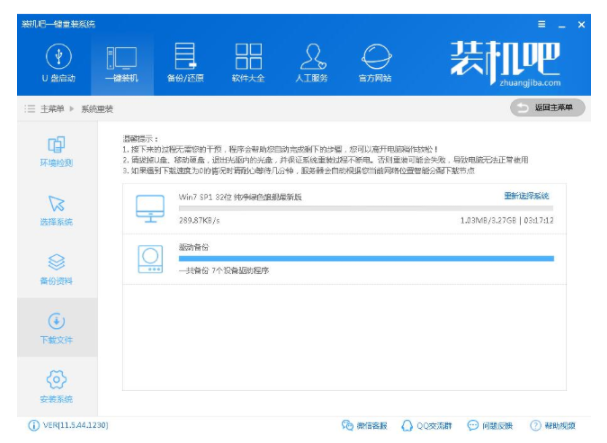Open 微信客服 WeChat support
607x443 pixels.
(367, 426)
